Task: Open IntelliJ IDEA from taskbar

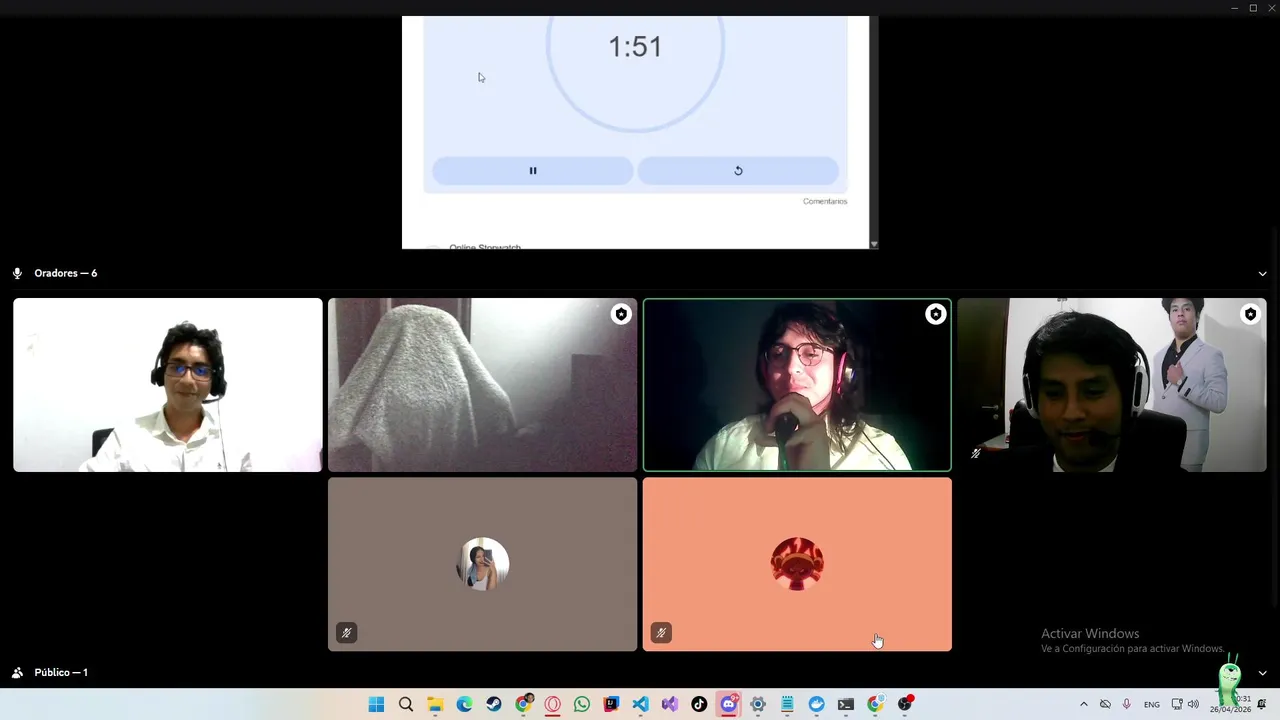Action: (611, 704)
